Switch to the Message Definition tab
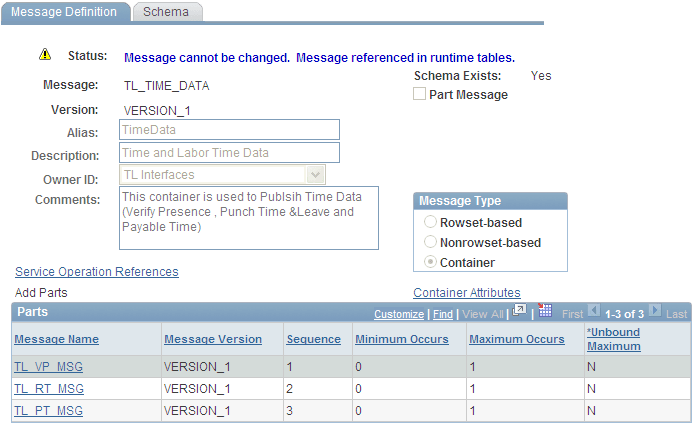Viewport: 699px width, 428px height. [x=65, y=12]
